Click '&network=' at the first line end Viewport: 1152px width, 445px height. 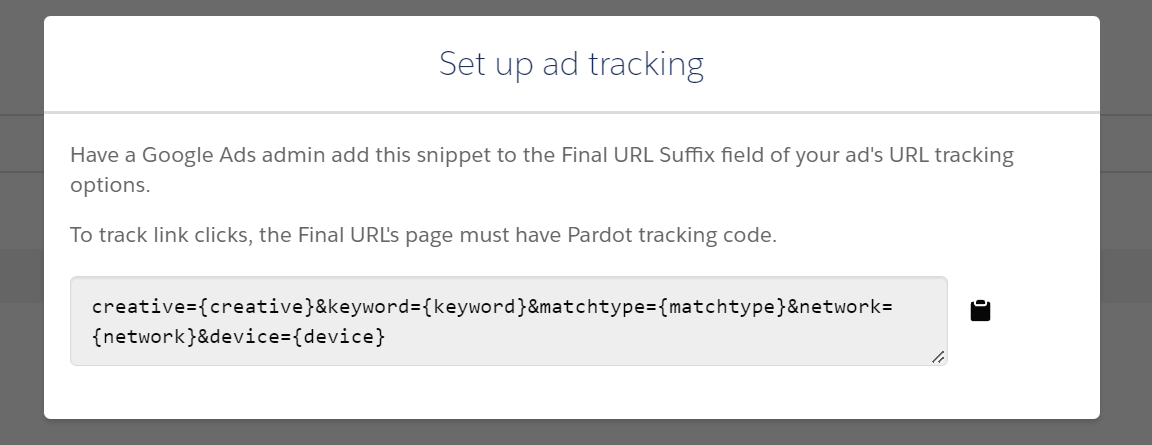point(840,307)
